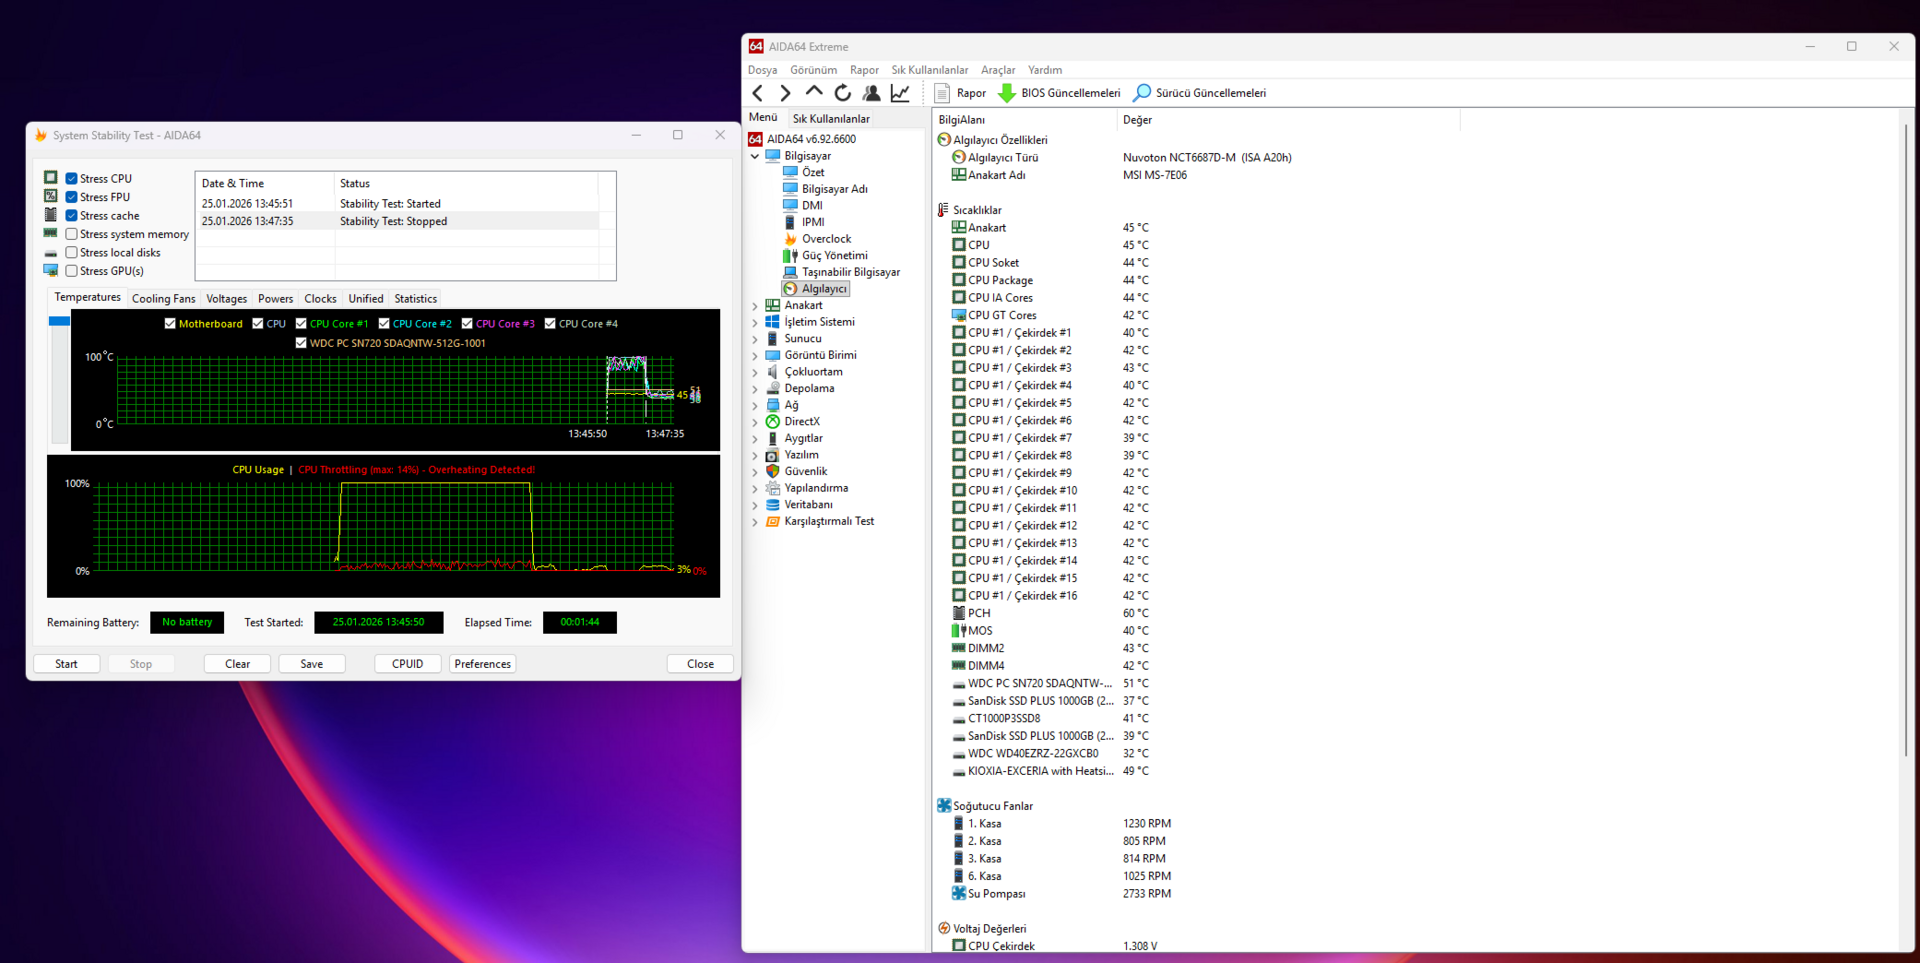Viewport: 1920px width, 963px height.
Task: Click the Clear button
Action: click(x=237, y=664)
